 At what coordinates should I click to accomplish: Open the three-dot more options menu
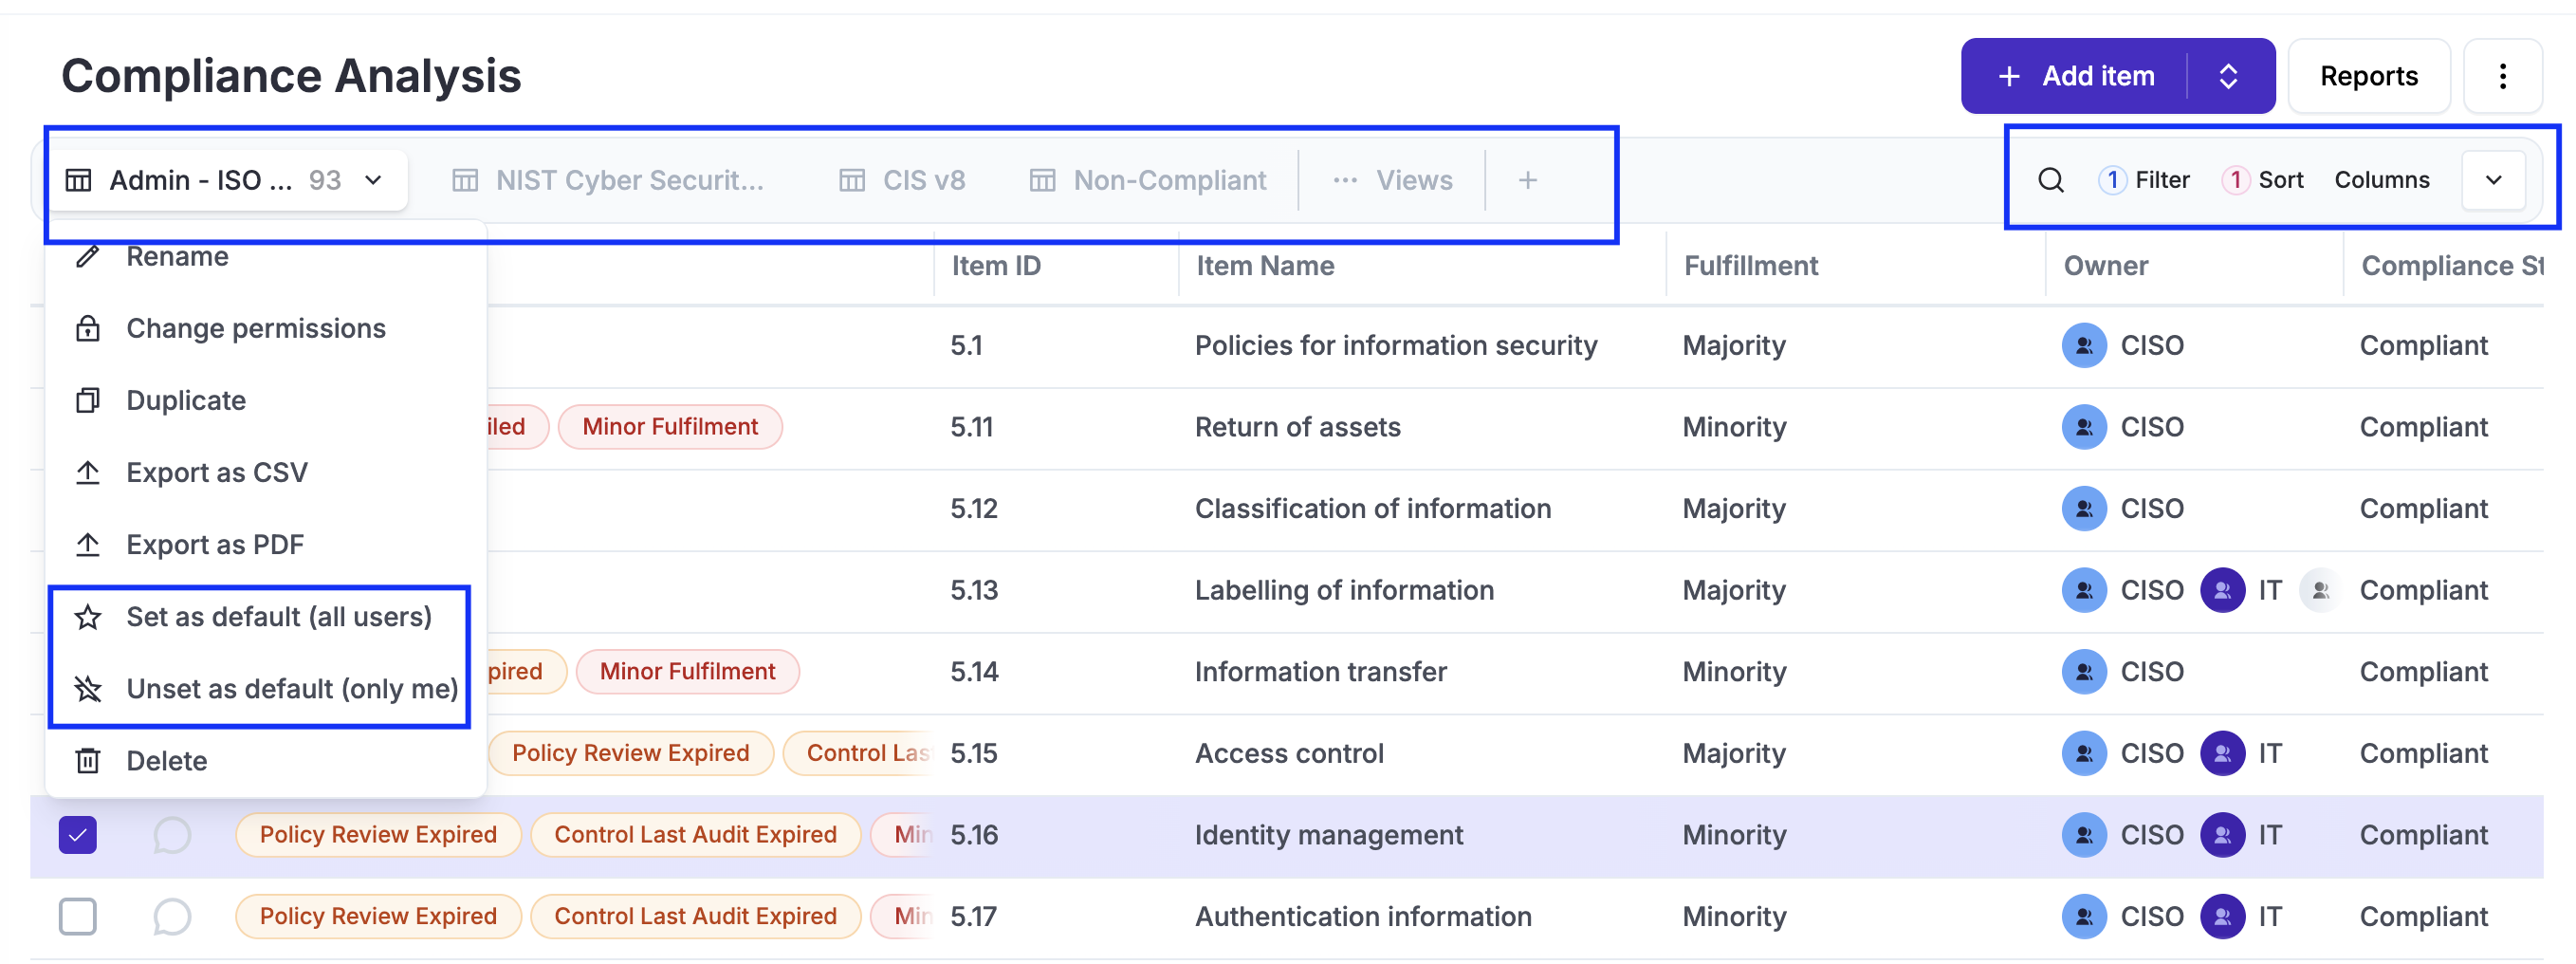(x=2502, y=76)
